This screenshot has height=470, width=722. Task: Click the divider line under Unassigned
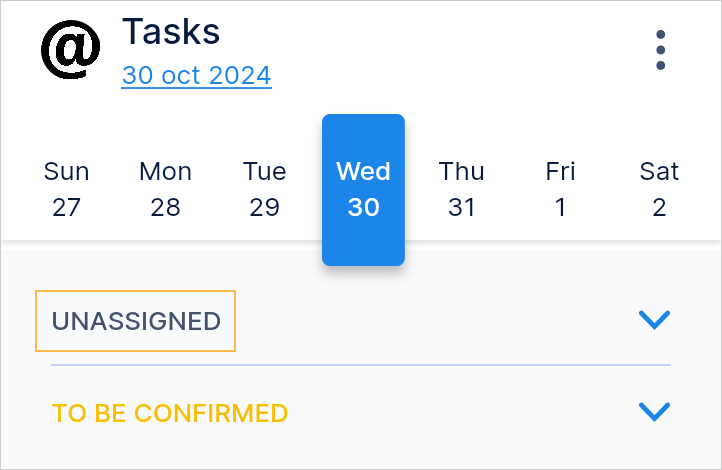[x=360, y=365]
